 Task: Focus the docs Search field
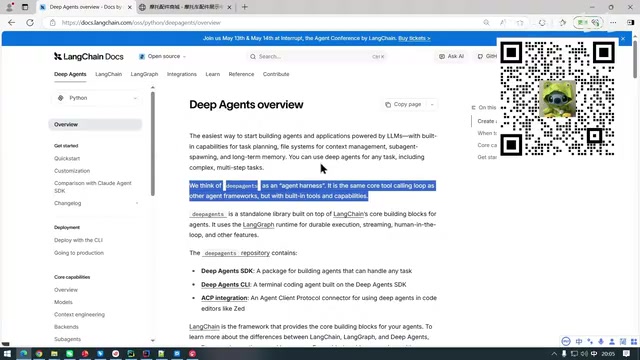tap(317, 56)
